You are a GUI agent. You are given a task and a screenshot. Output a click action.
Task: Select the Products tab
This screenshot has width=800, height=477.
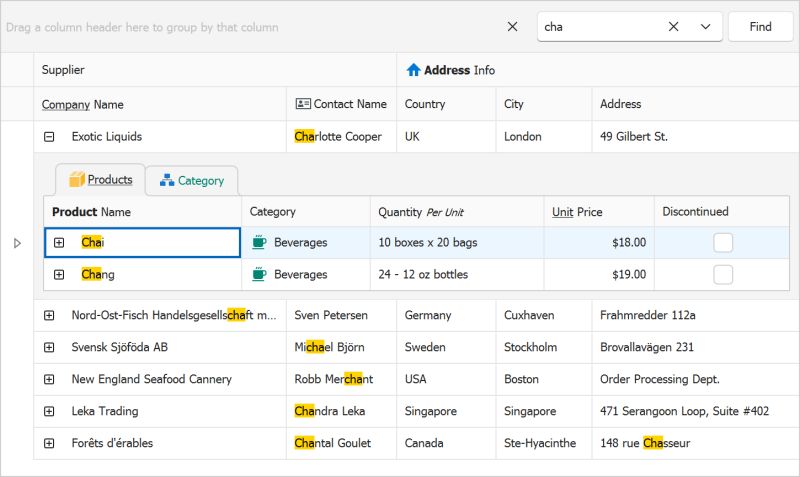click(x=109, y=180)
